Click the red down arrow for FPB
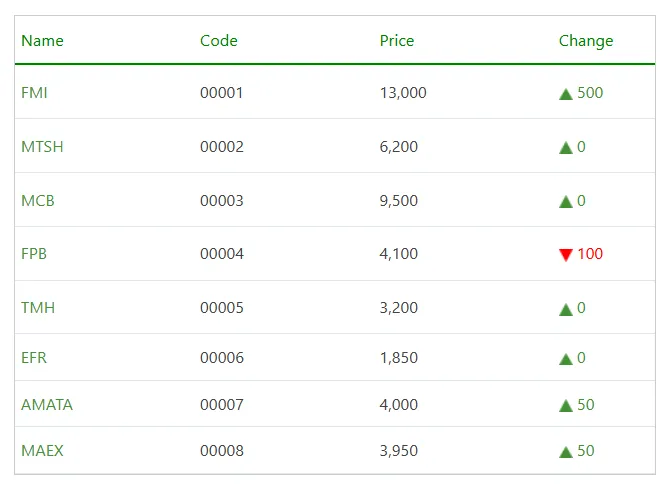Viewport: 664px width, 484px height. (x=566, y=255)
